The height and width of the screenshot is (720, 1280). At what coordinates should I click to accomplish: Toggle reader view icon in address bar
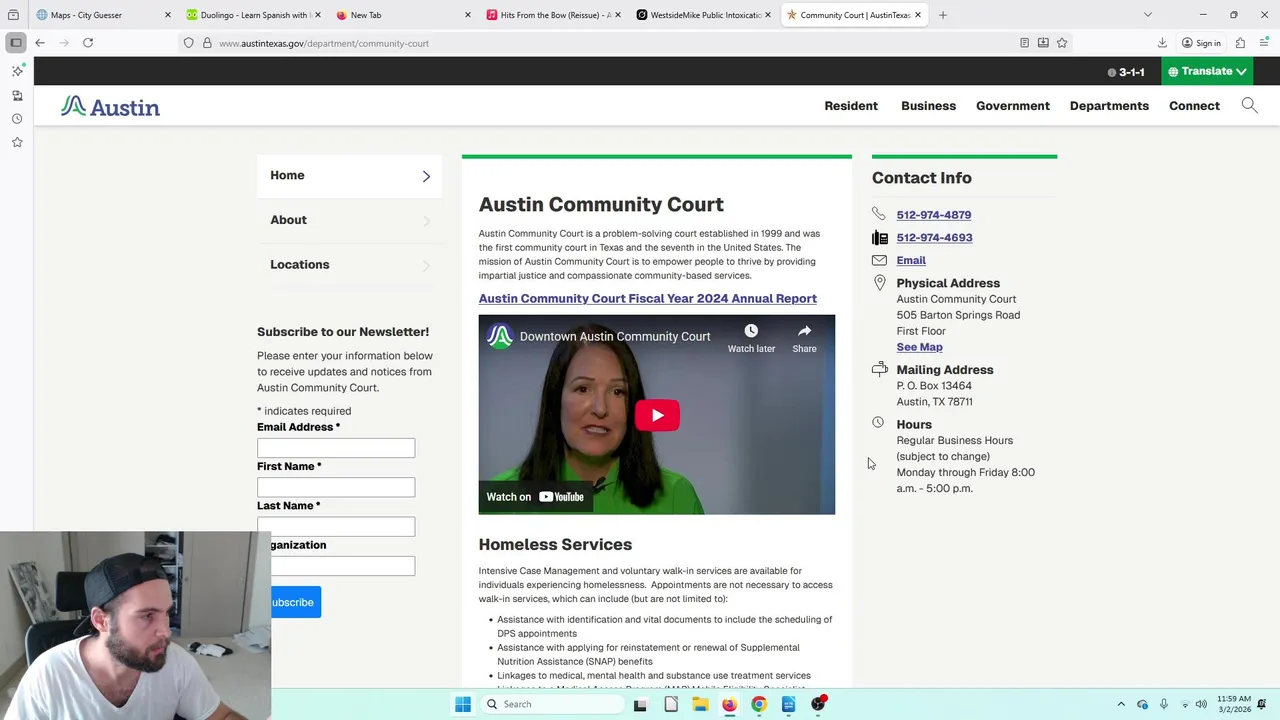click(1024, 43)
